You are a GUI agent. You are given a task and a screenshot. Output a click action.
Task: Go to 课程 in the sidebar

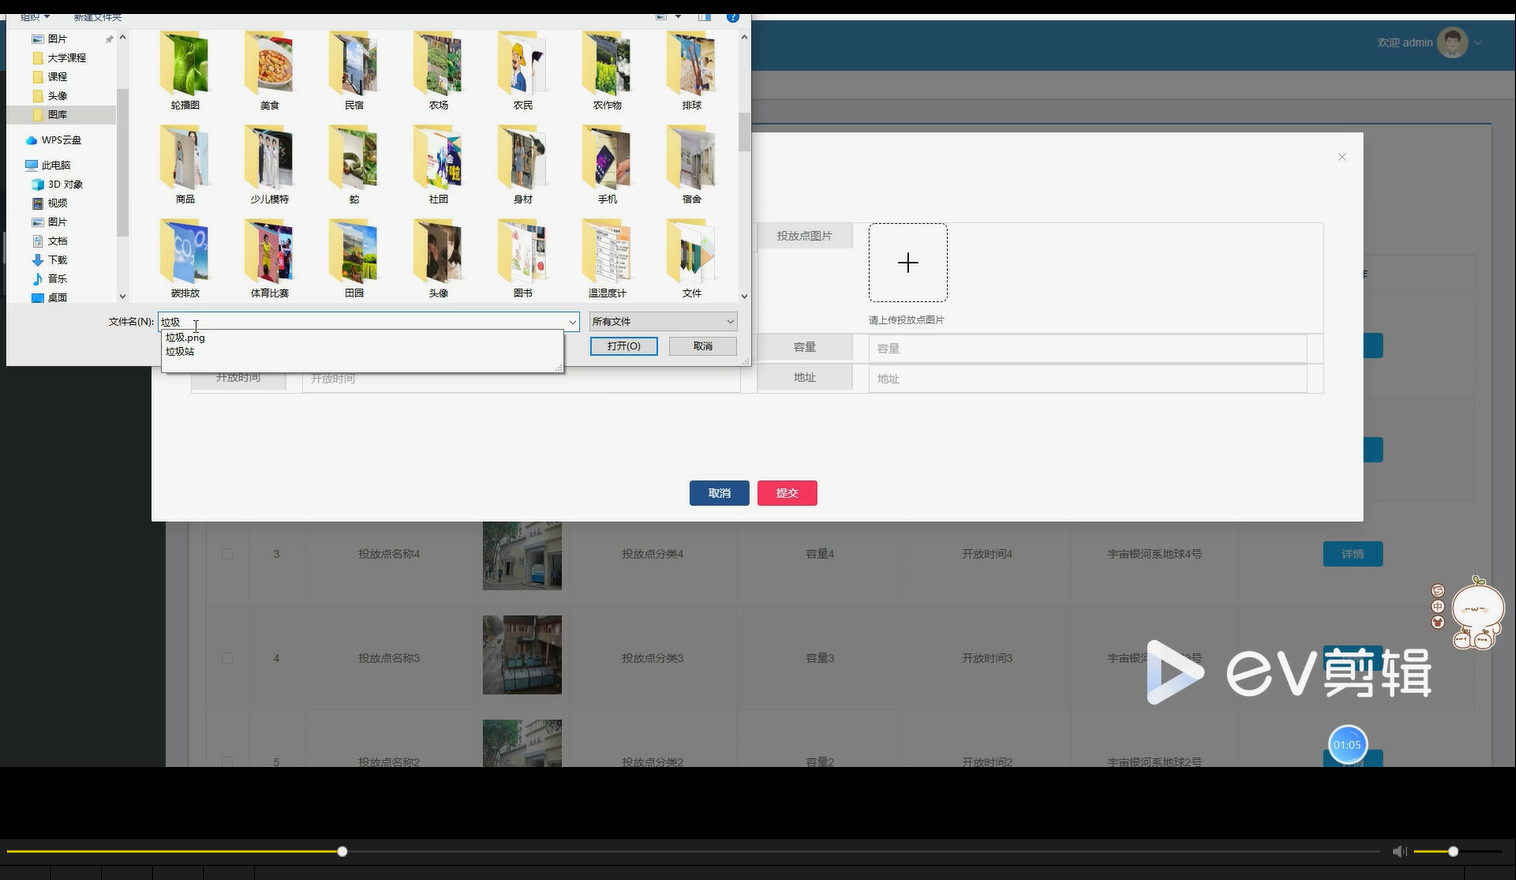pyautogui.click(x=57, y=77)
